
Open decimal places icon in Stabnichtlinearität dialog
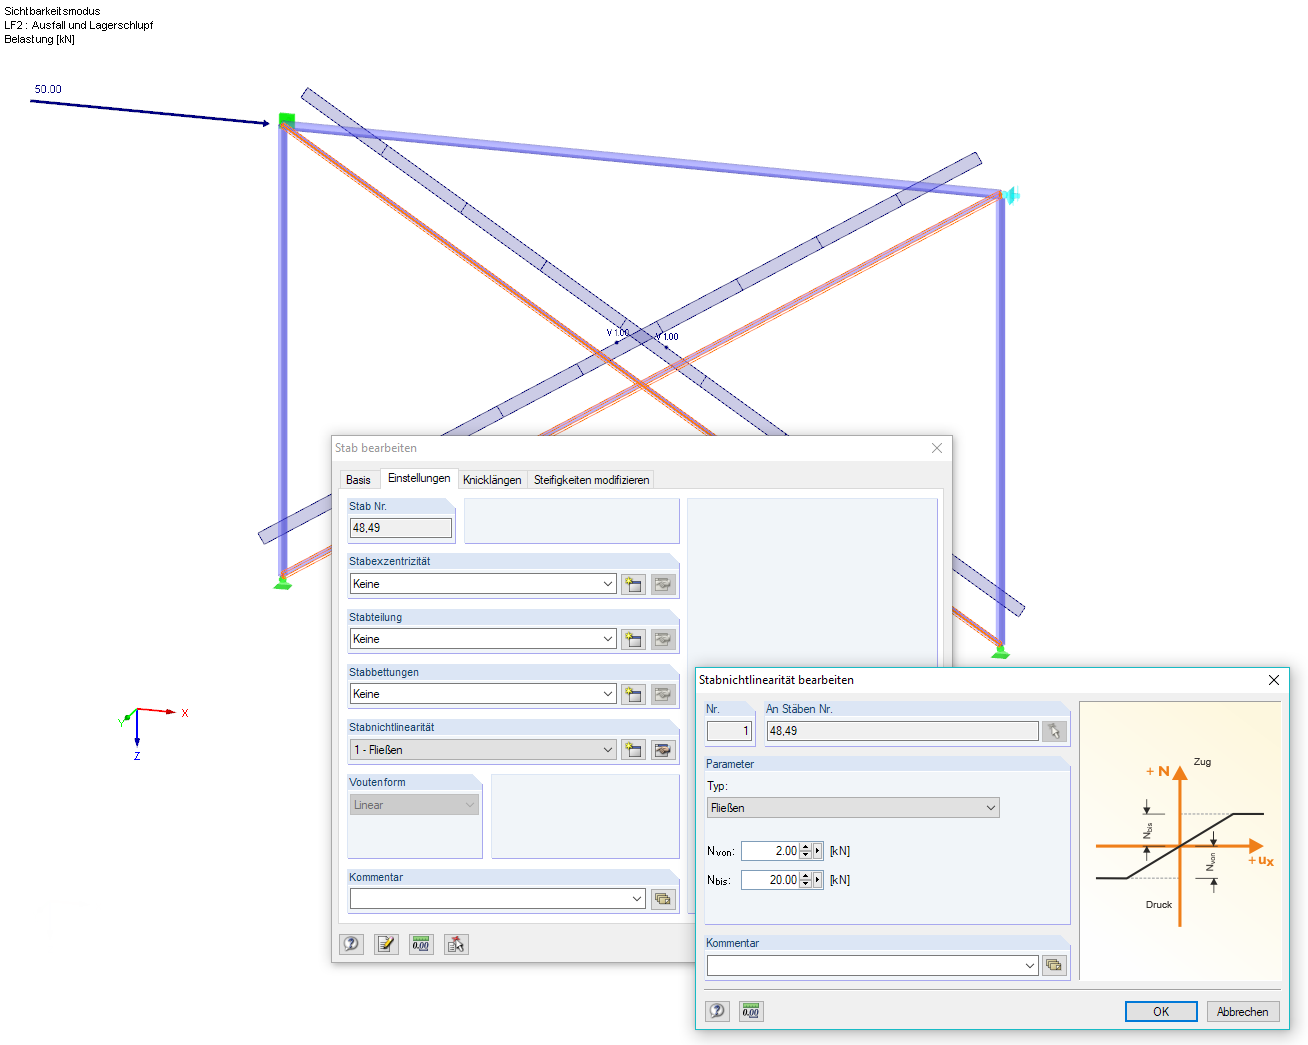pyautogui.click(x=751, y=1011)
